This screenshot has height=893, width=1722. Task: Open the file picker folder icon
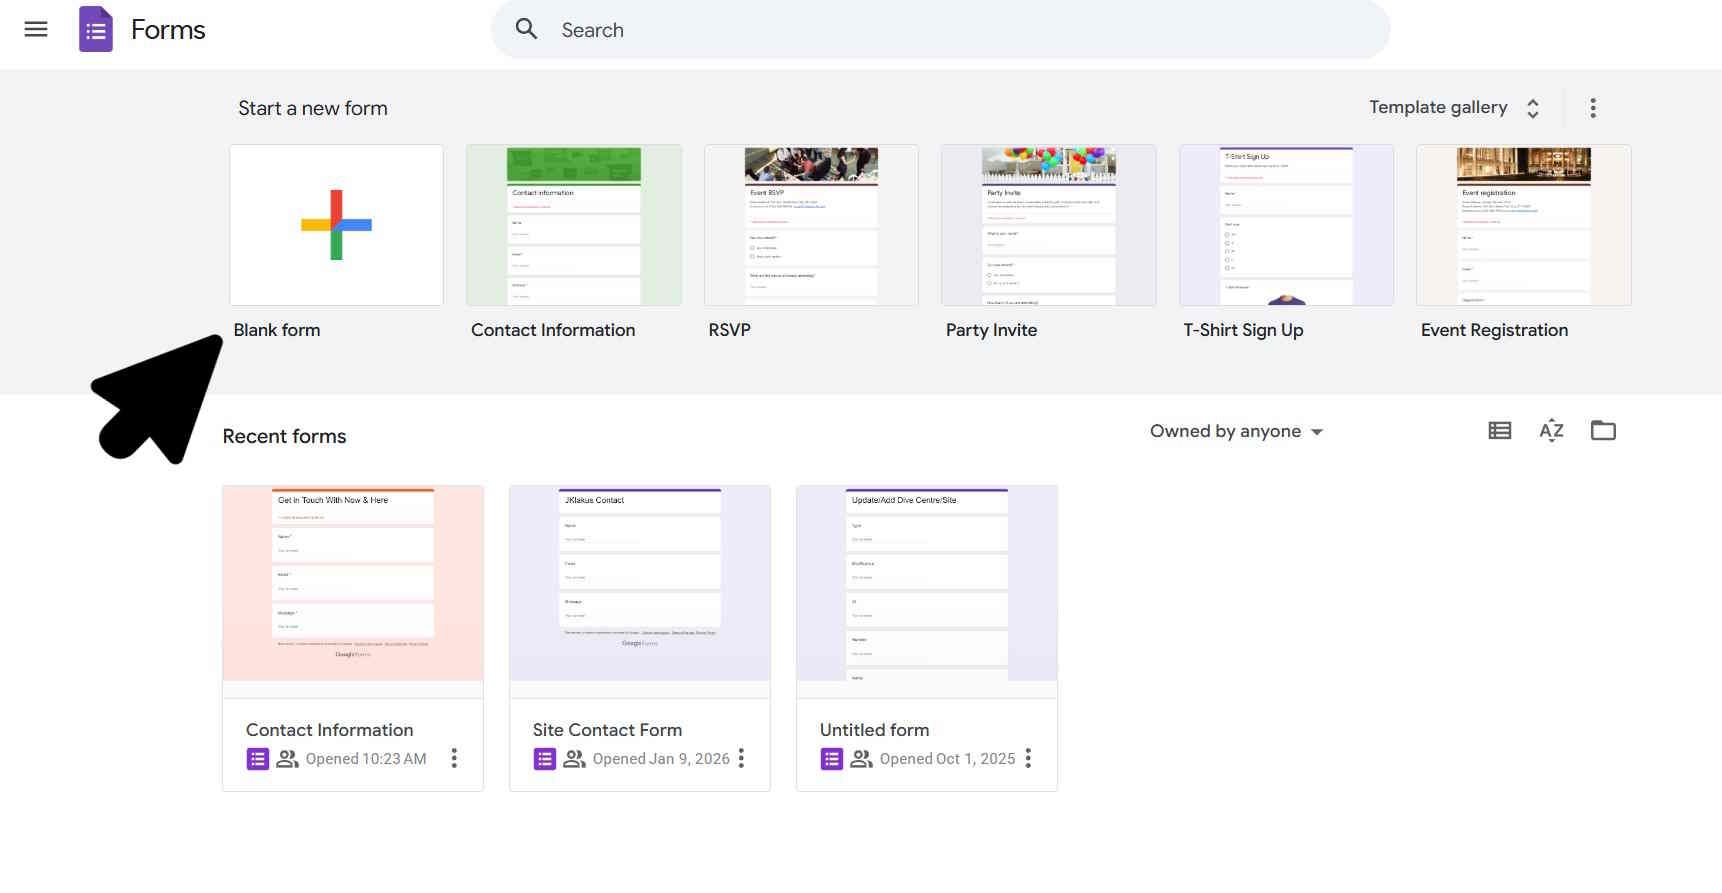tap(1603, 431)
